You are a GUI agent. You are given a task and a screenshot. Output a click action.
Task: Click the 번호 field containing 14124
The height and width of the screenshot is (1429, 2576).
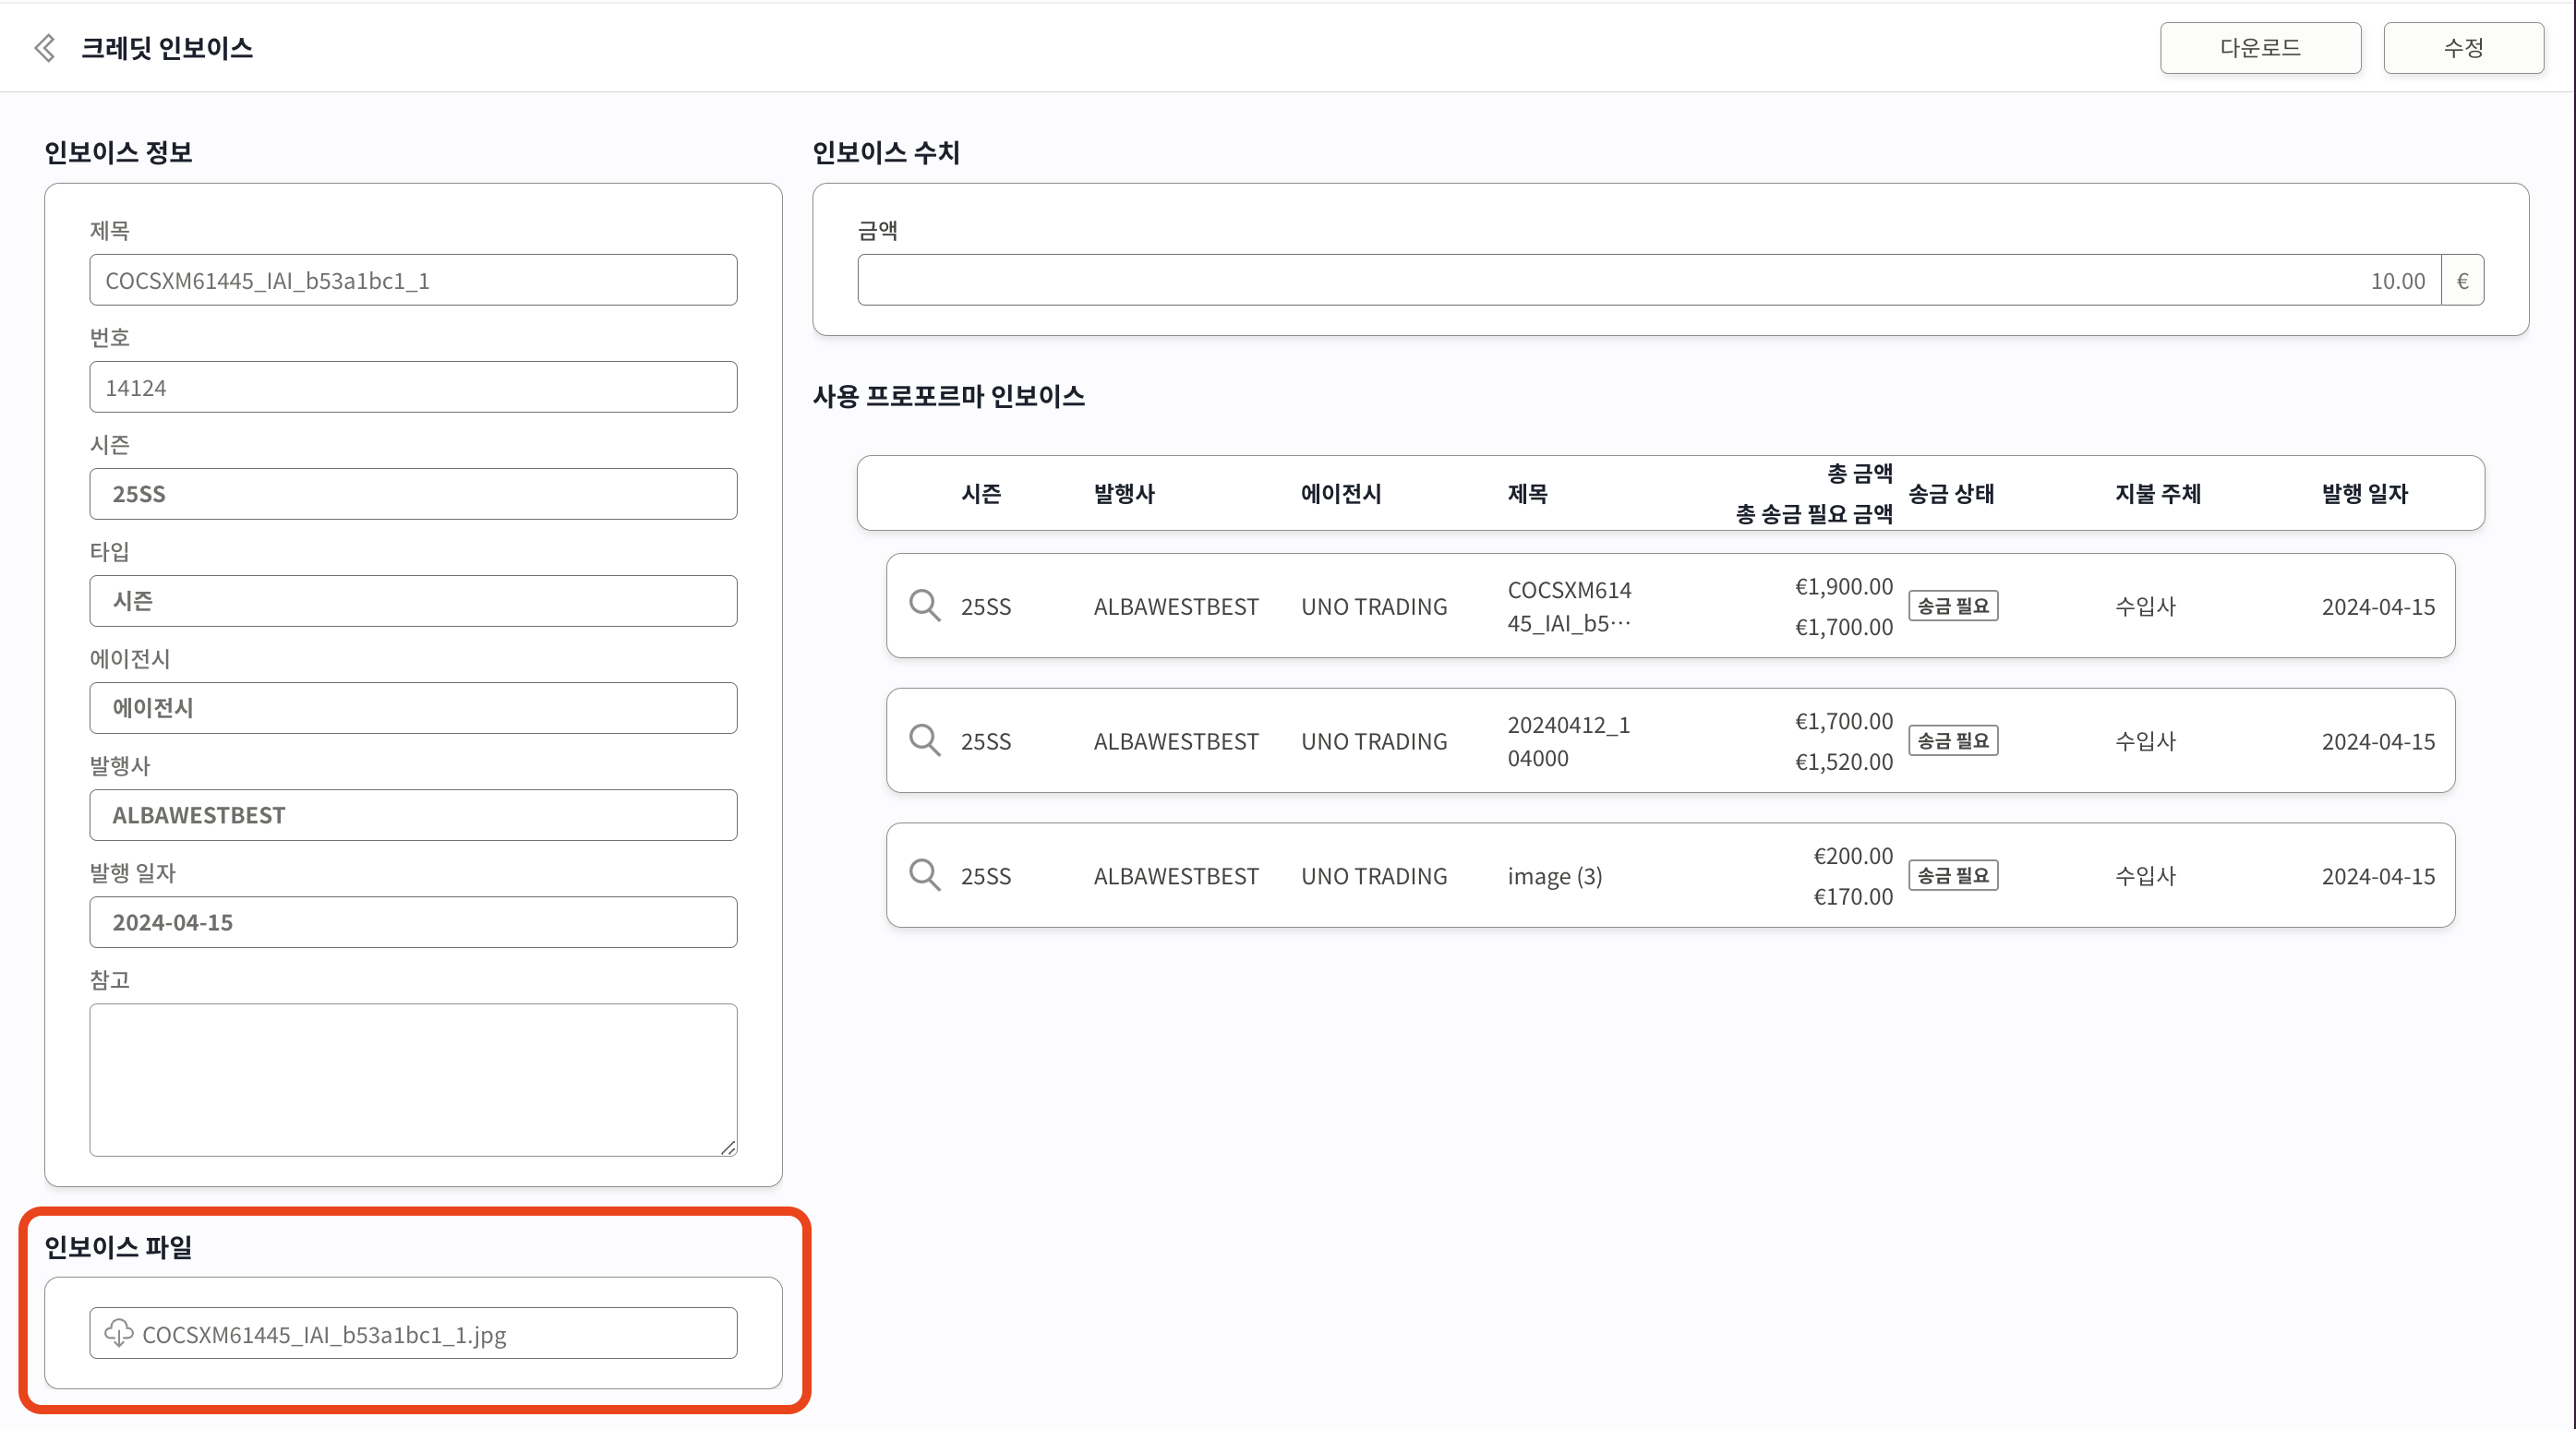(413, 388)
